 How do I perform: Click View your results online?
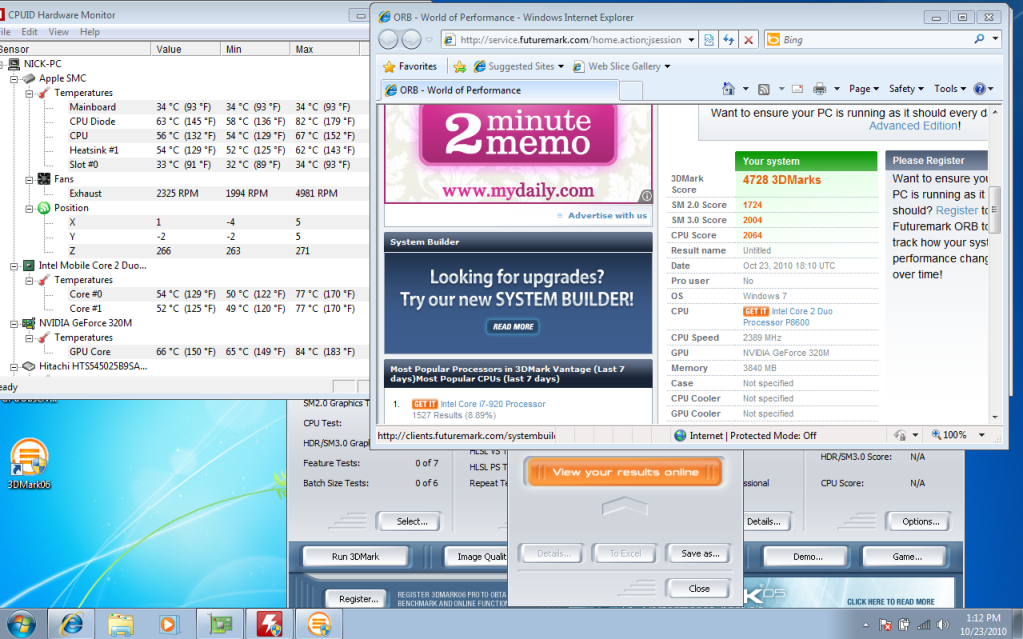click(625, 472)
